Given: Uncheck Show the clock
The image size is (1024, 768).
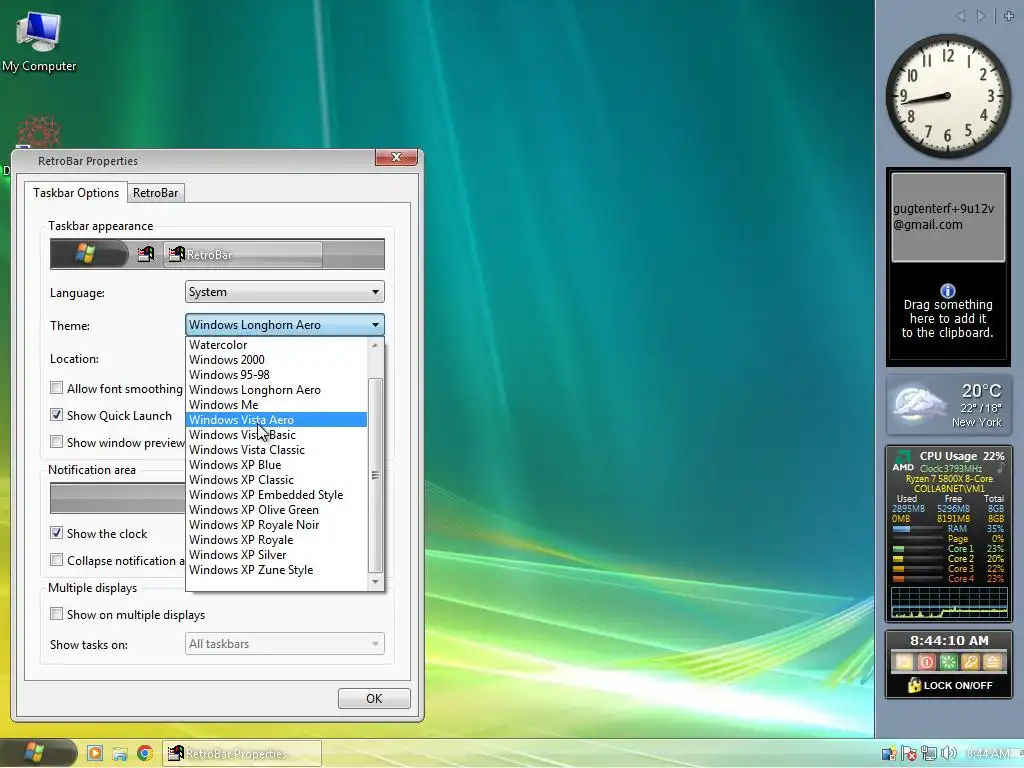Looking at the screenshot, I should point(57,533).
